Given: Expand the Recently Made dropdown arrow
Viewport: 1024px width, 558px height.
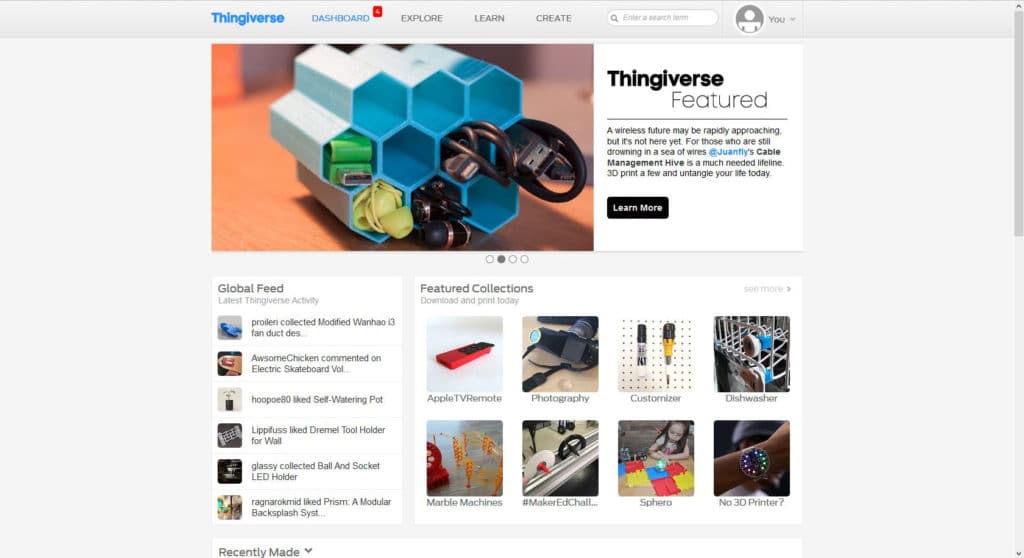Looking at the screenshot, I should point(308,551).
